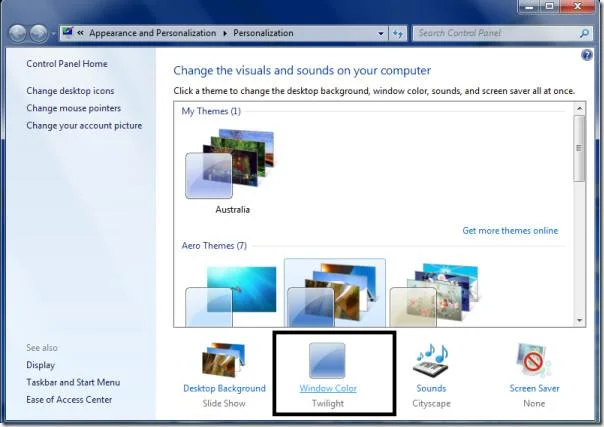Click the themes list scrollbar thumb
This screenshot has width=604, height=427.
579,148
